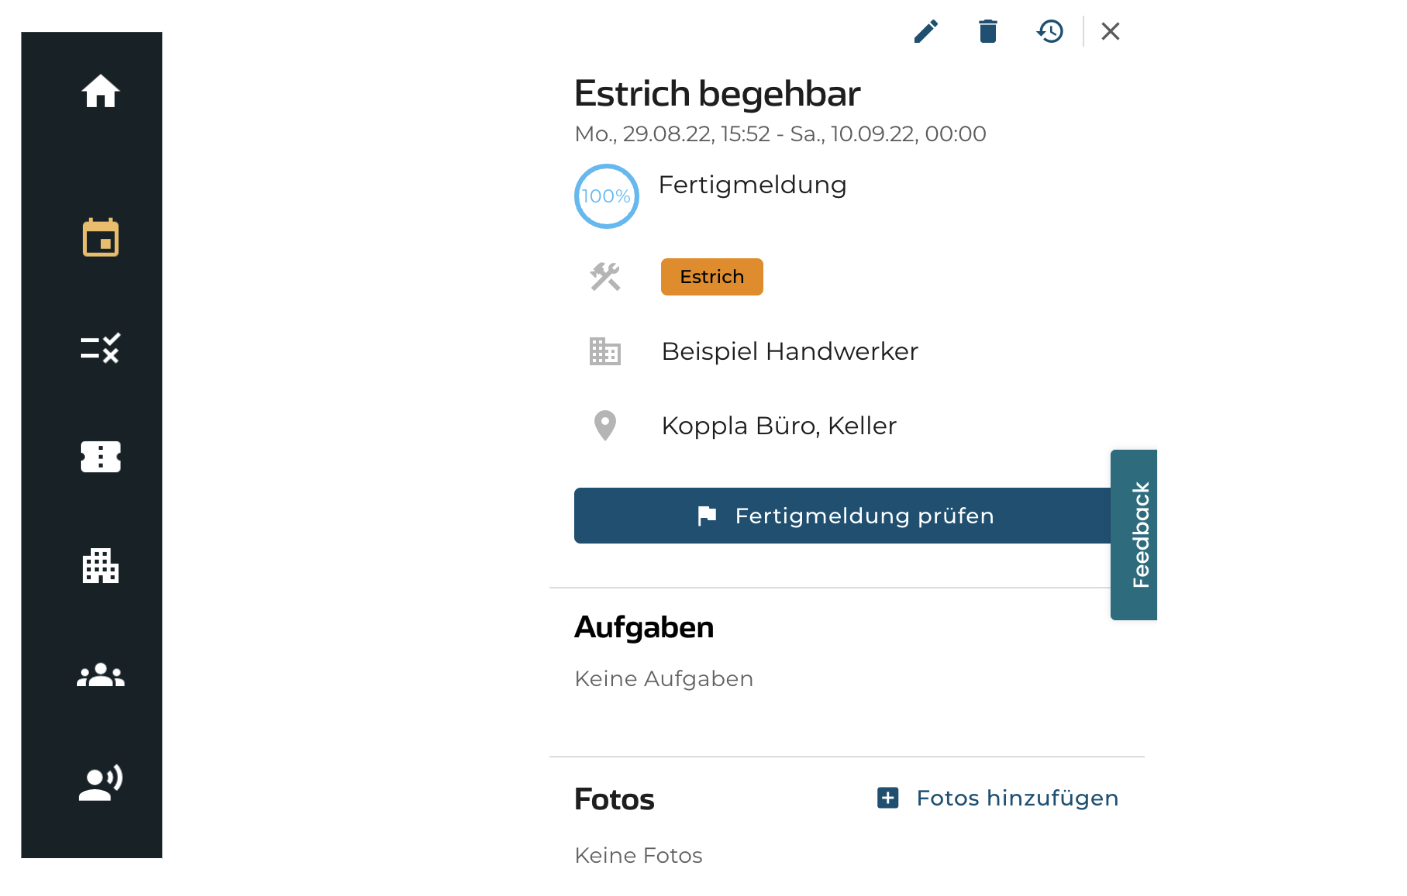Click the plus icon beside Fotos hinzufügen
Screen dimensions: 1407x896
point(888,798)
